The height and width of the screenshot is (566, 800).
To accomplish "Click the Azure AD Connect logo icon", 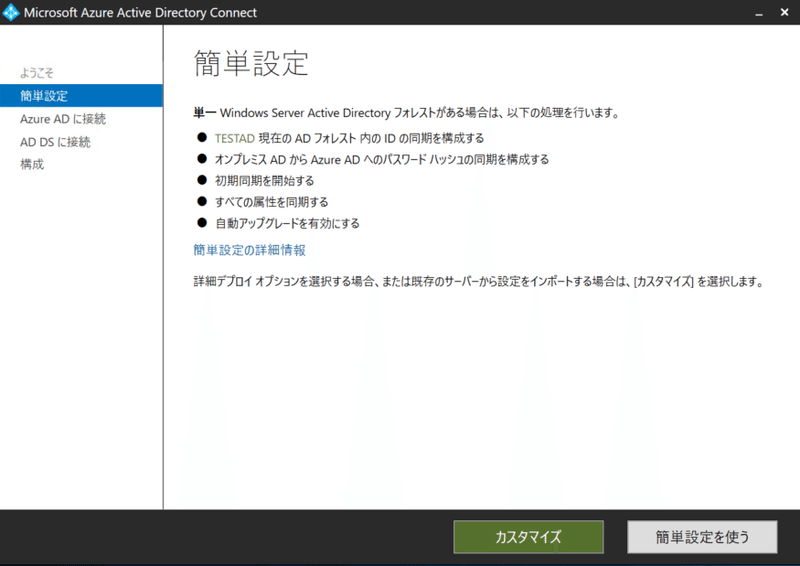I will pyautogui.click(x=11, y=12).
